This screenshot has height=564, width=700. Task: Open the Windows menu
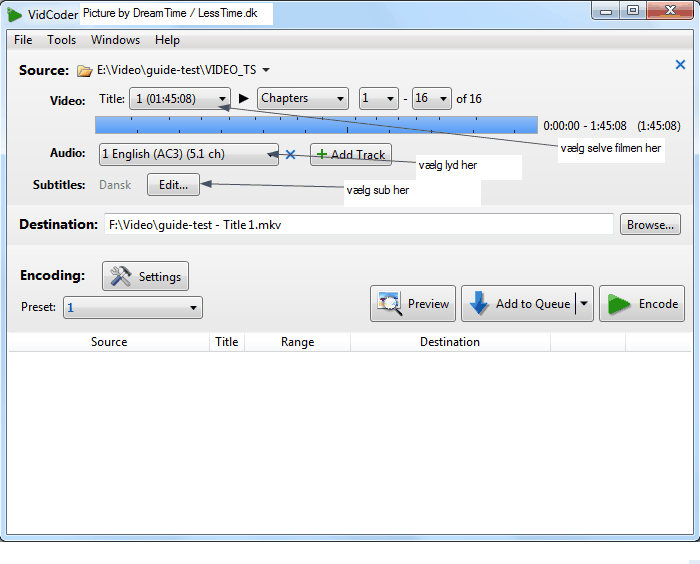tap(115, 40)
